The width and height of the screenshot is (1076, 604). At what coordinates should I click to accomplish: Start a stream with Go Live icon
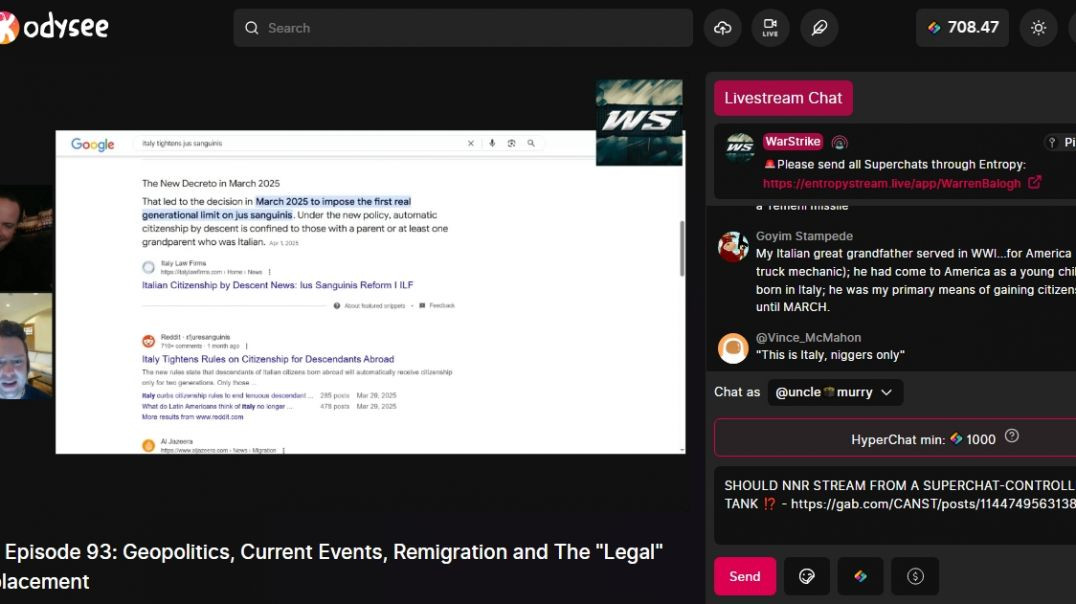(770, 28)
